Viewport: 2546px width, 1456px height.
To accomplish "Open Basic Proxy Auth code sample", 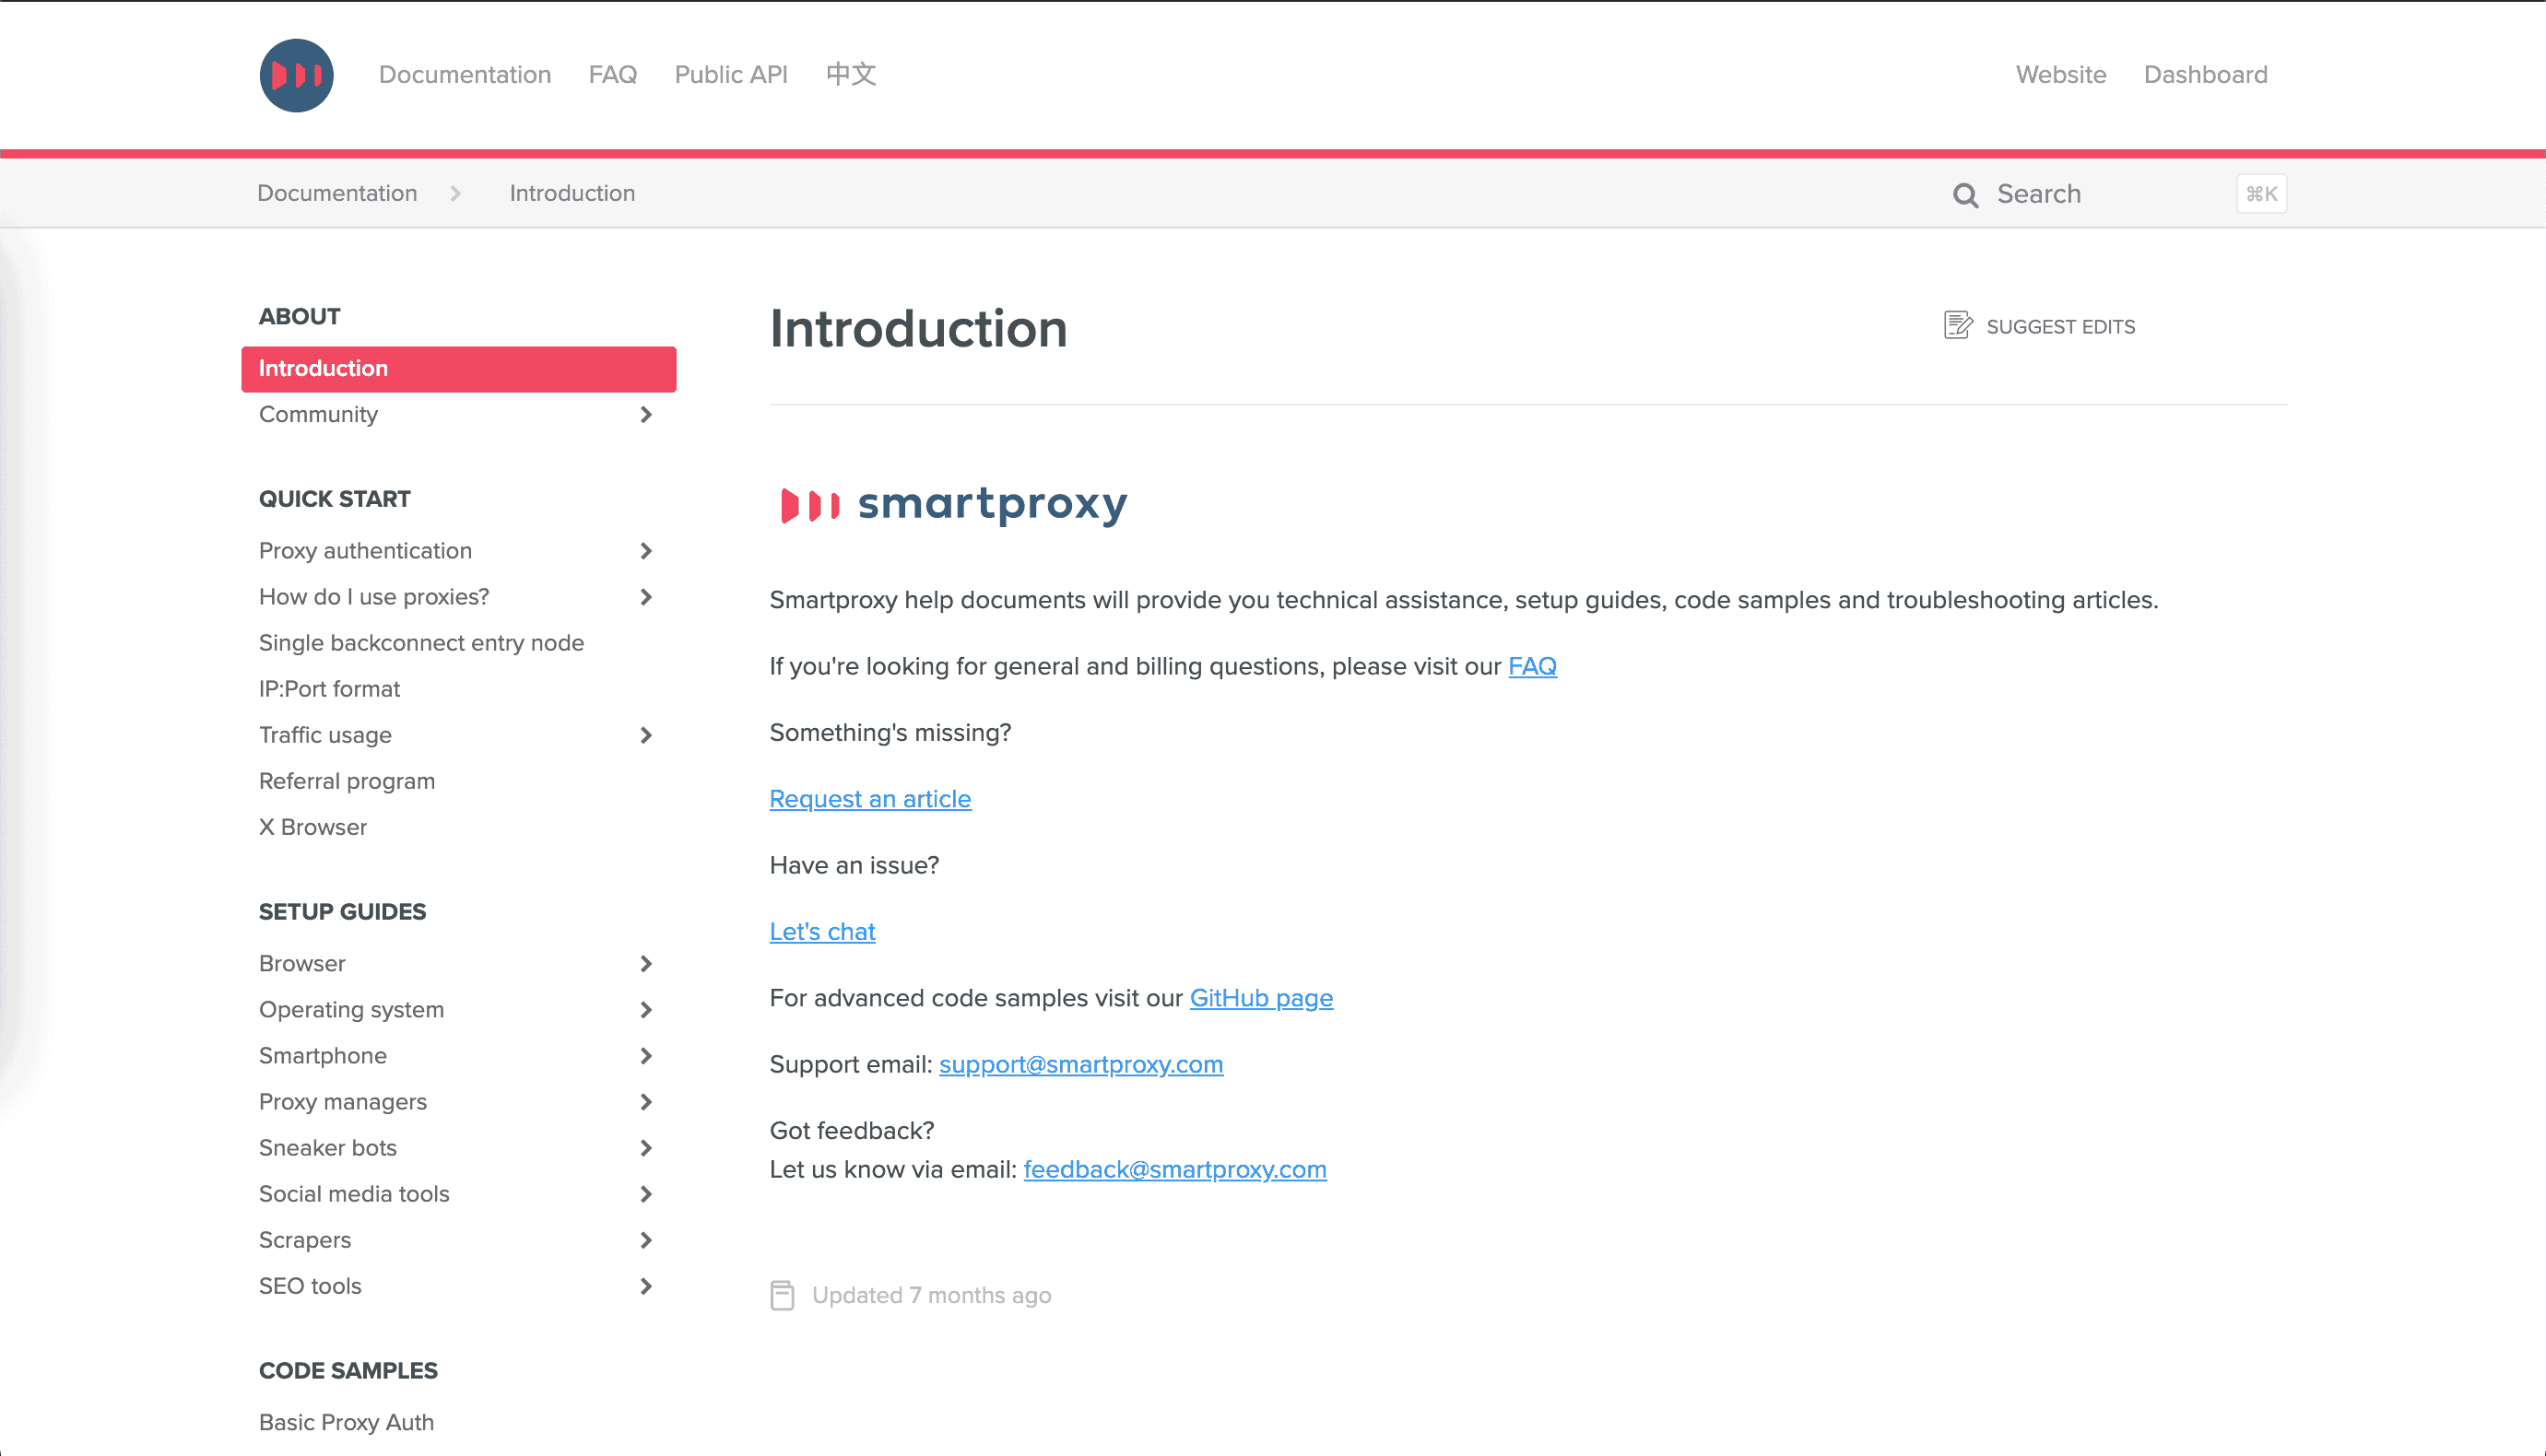I will coord(346,1423).
